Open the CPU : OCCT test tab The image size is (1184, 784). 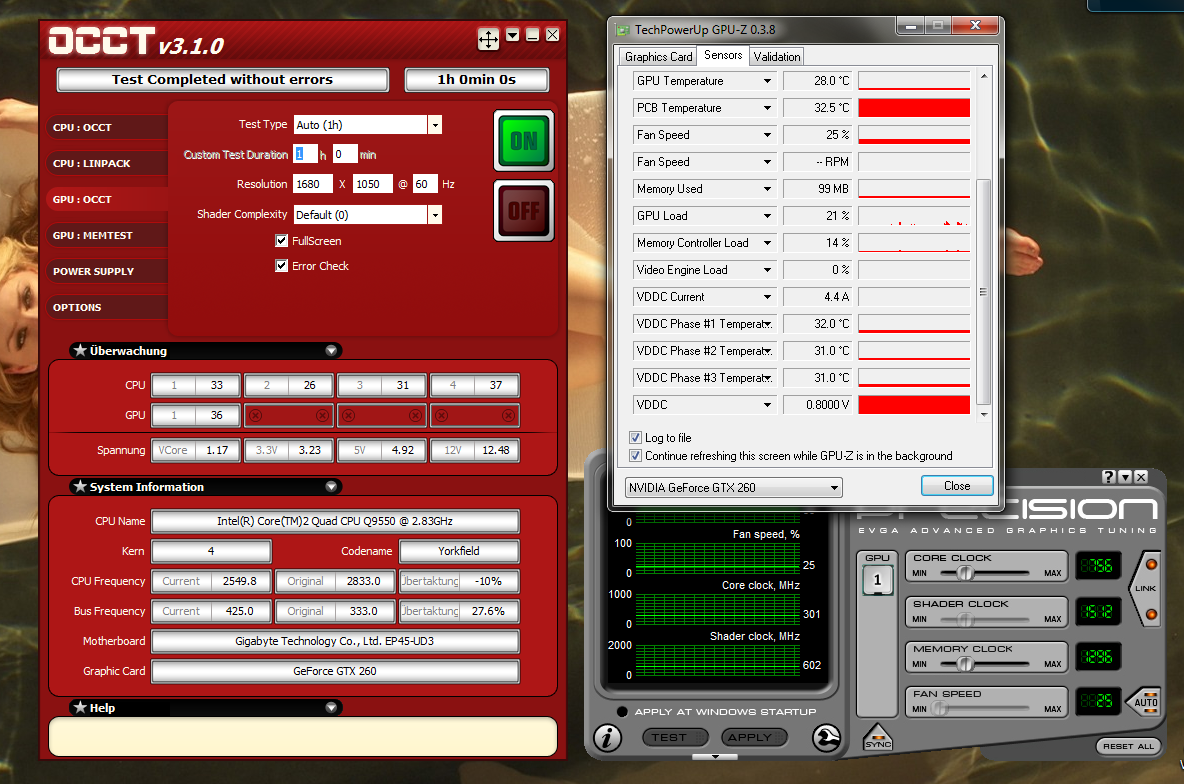tap(109, 127)
